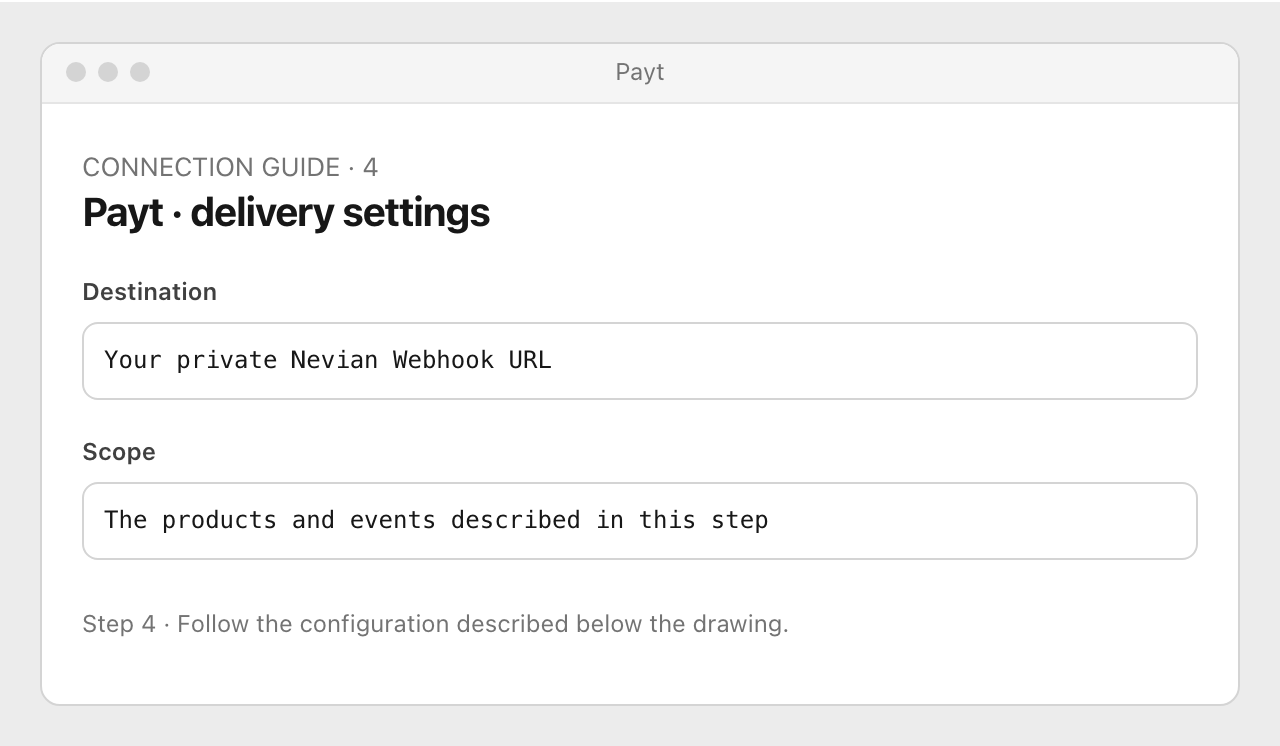Click the red close window dot
This screenshot has width=1280, height=746.
point(76,72)
